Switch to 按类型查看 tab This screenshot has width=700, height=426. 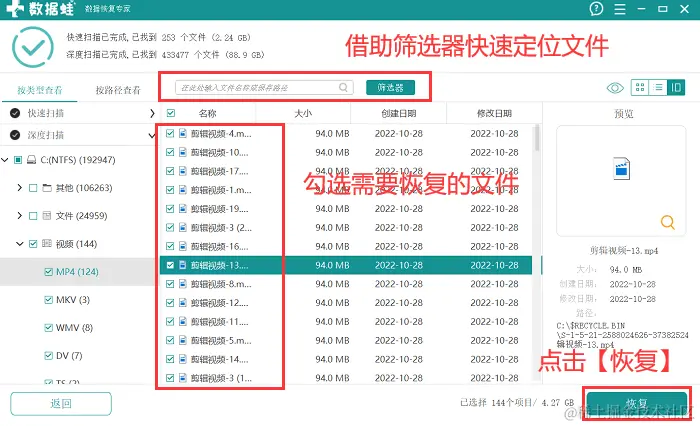(x=39, y=90)
